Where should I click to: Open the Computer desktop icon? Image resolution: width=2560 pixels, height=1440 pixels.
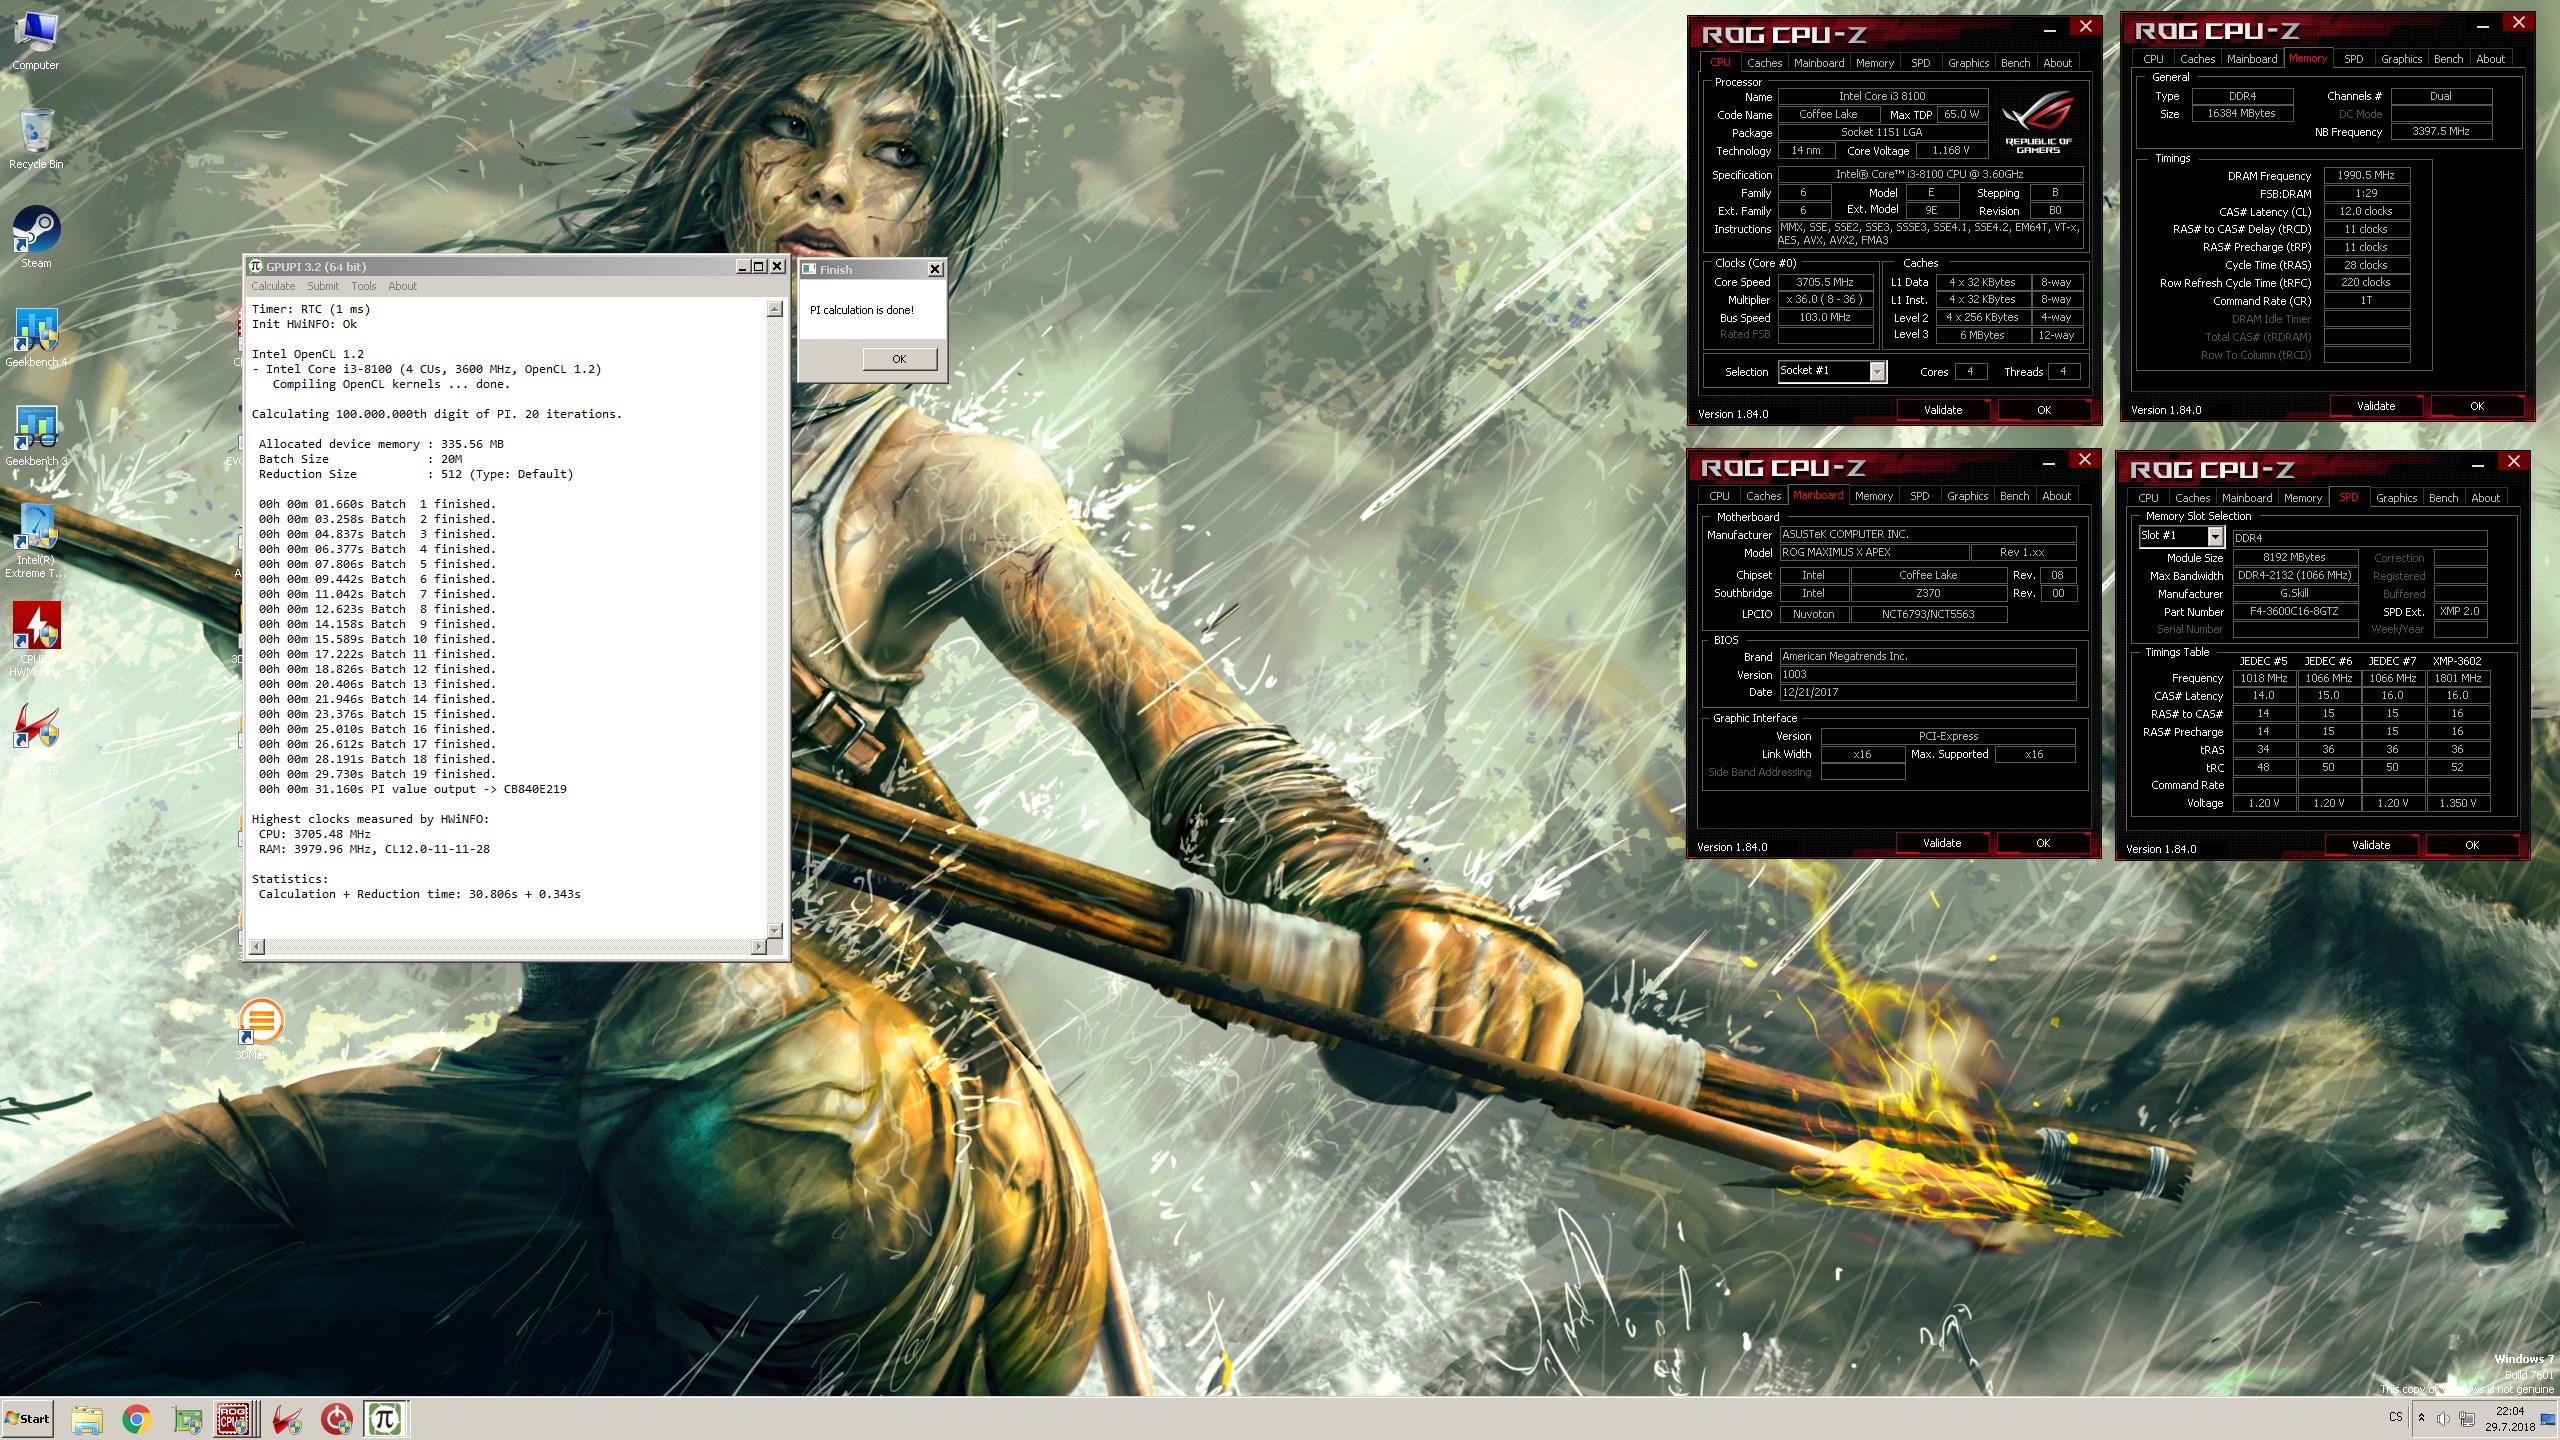pyautogui.click(x=36, y=40)
